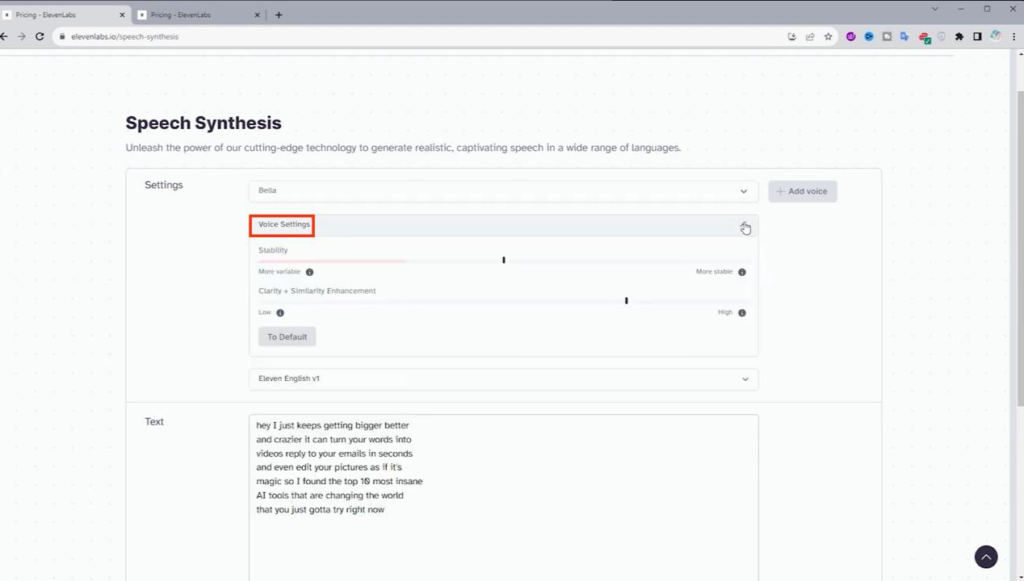The height and width of the screenshot is (581, 1024).
Task: Click the info icon beside More stable
Action: point(742,272)
